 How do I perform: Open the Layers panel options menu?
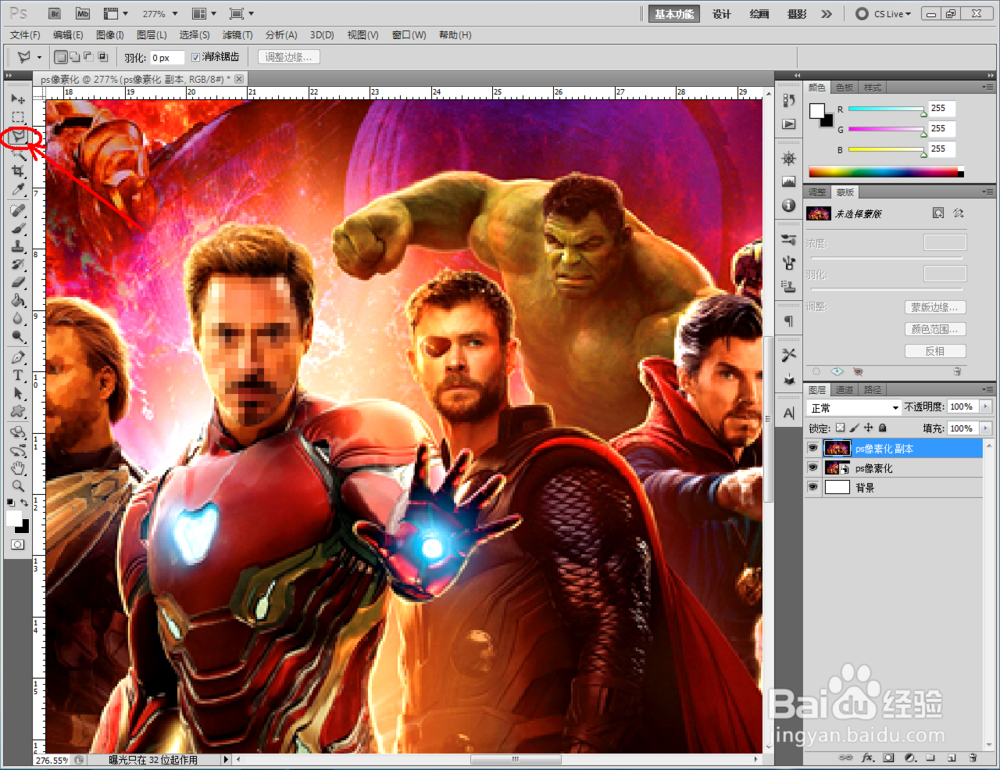point(987,389)
